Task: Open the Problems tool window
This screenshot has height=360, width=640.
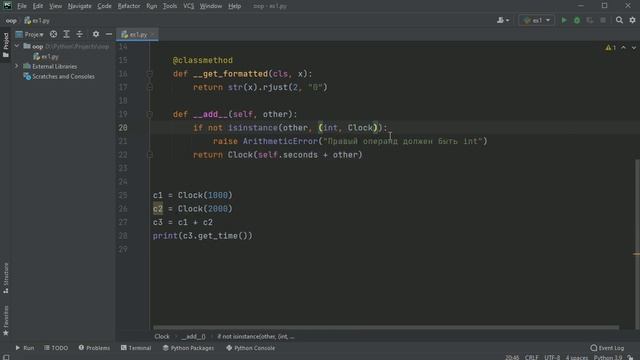Action: (x=94, y=348)
